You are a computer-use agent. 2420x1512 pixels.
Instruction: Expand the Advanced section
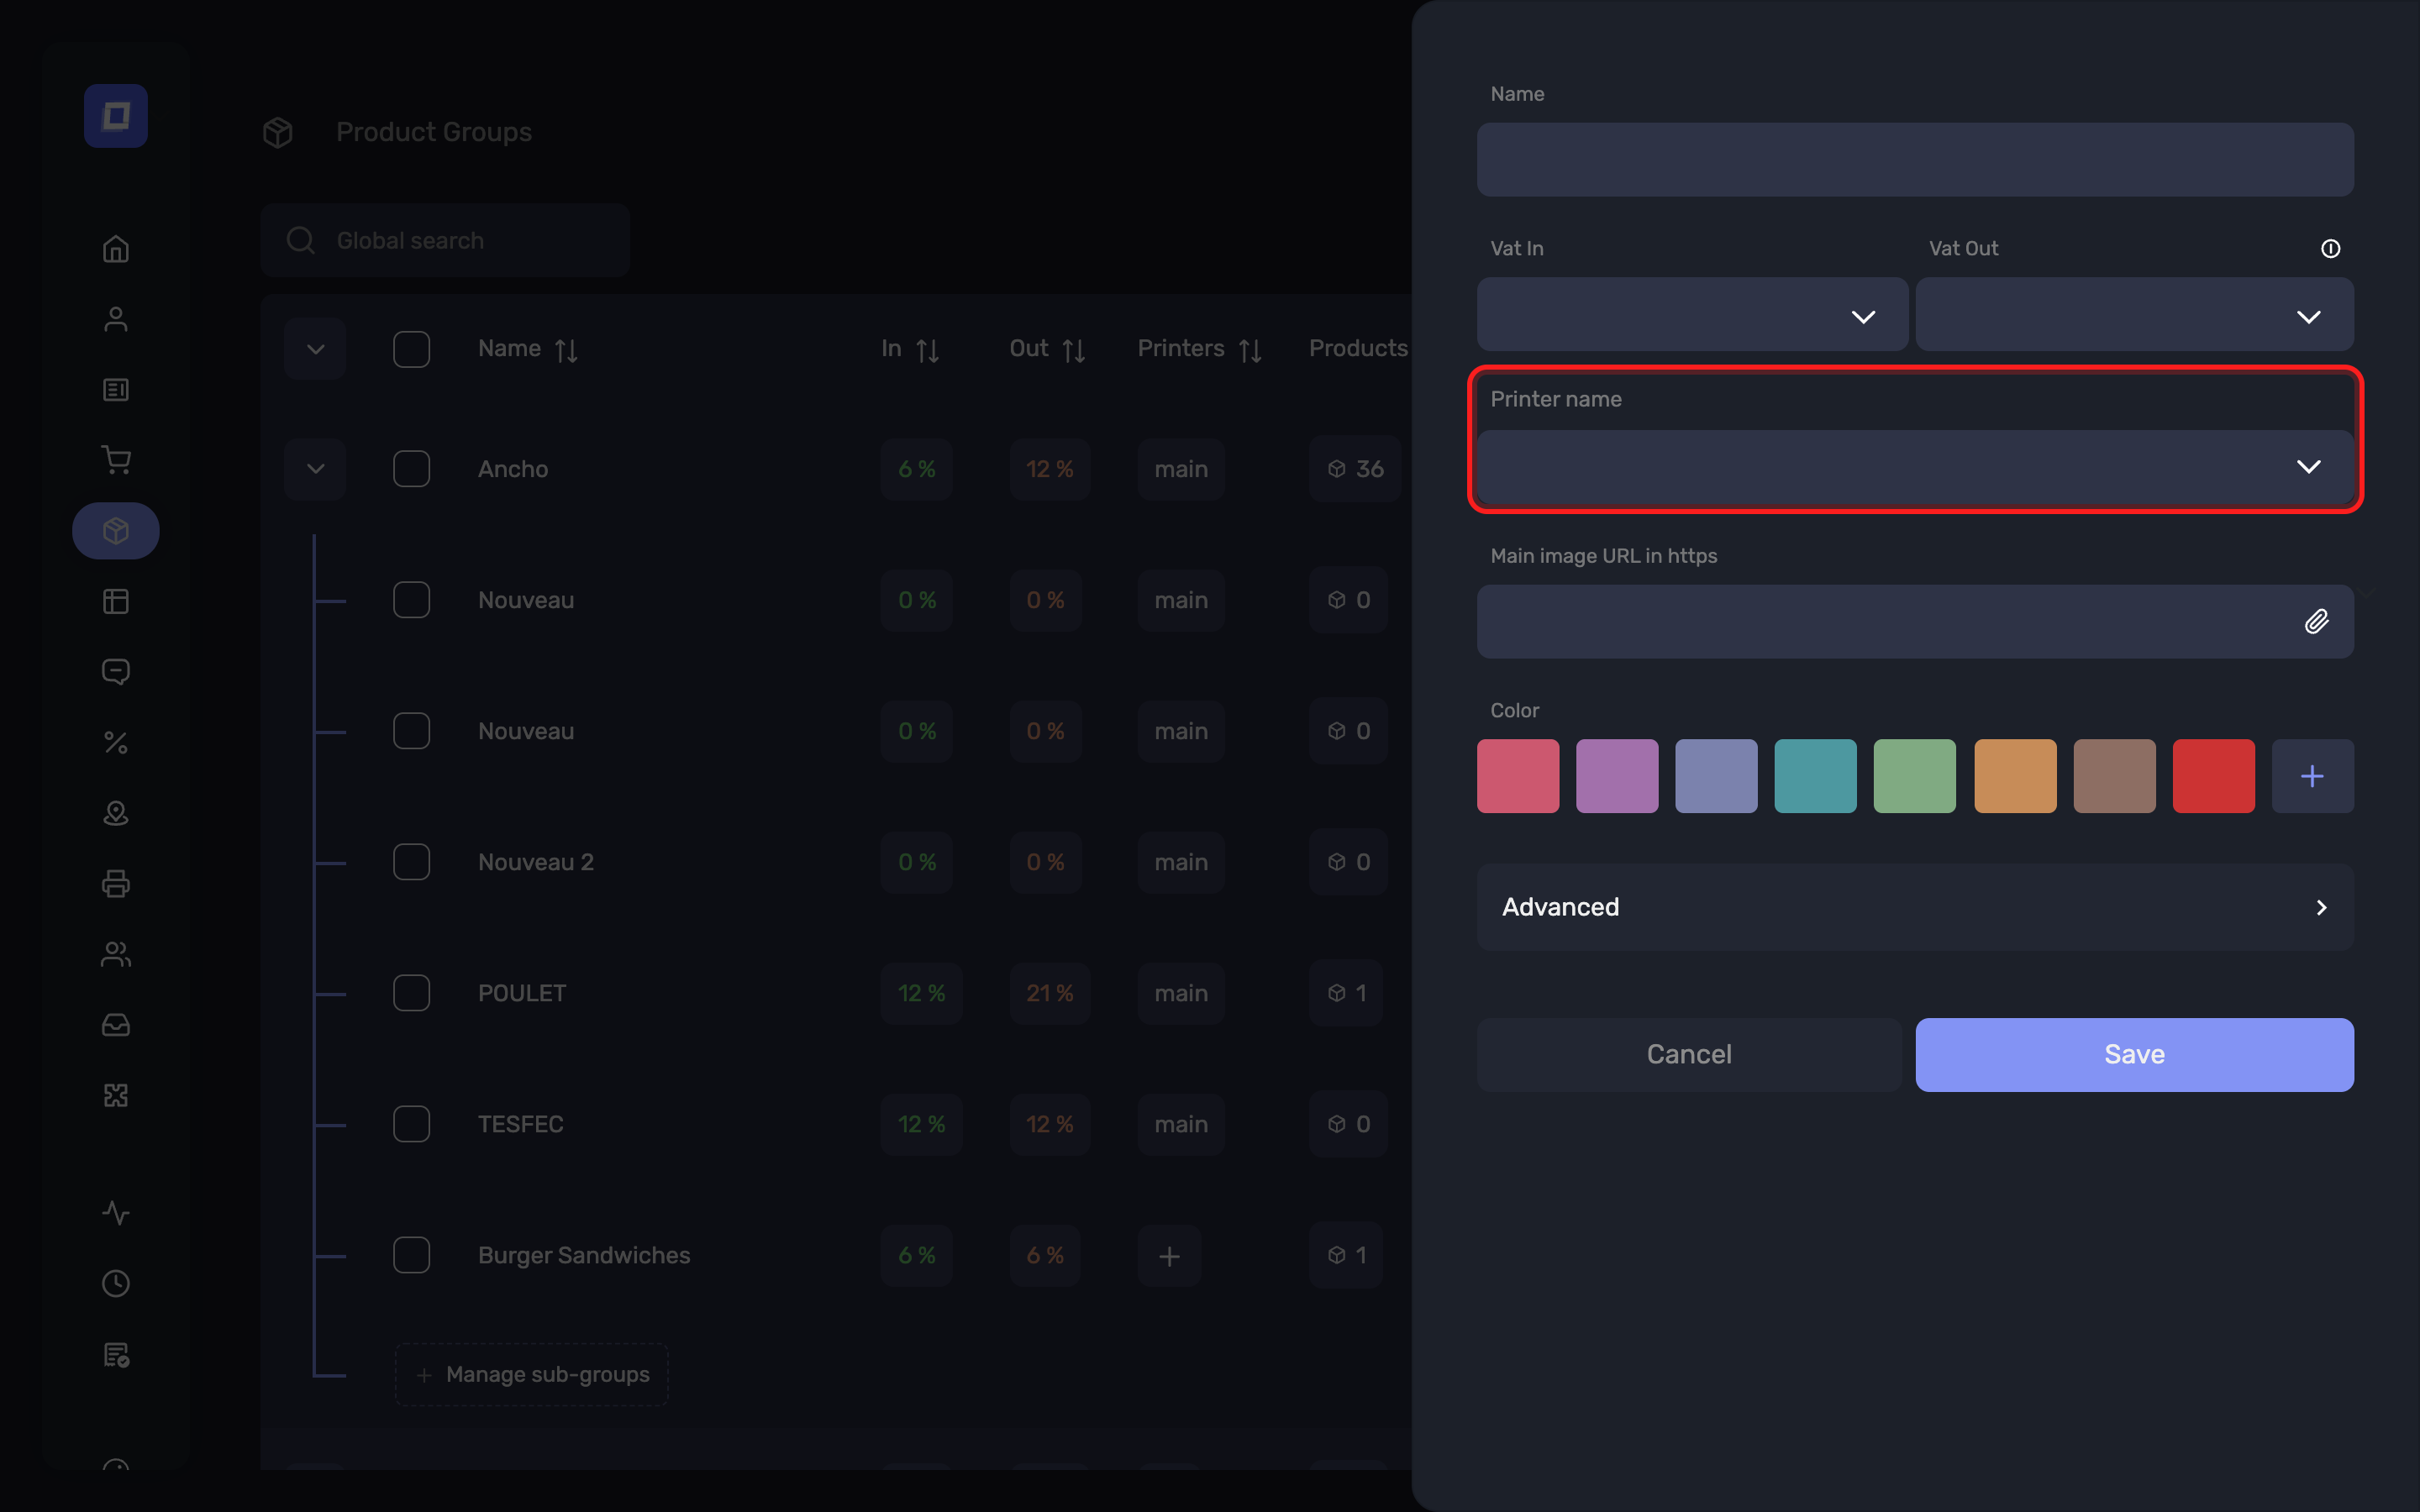point(1915,907)
